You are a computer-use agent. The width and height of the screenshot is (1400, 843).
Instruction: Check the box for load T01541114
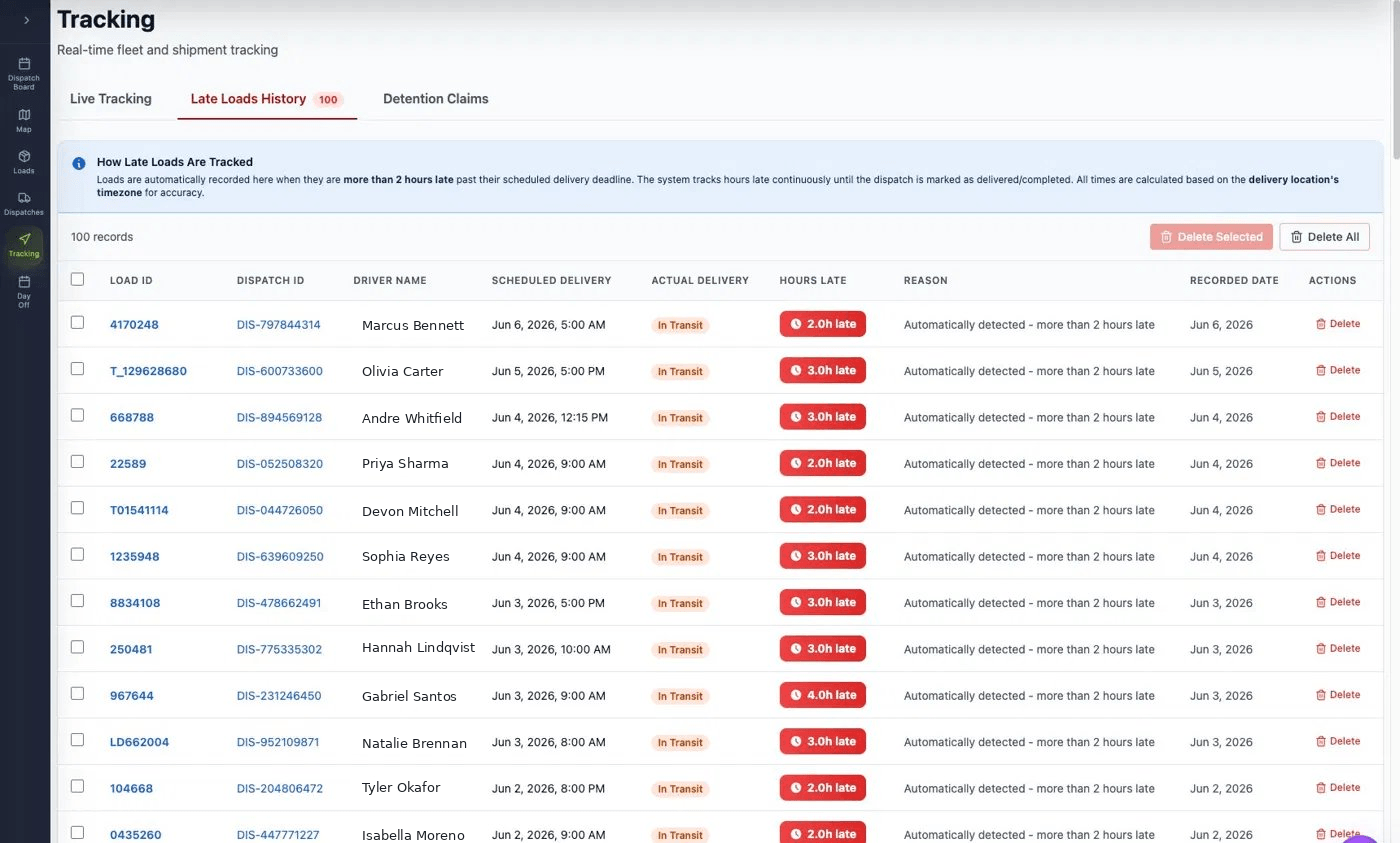(78, 508)
